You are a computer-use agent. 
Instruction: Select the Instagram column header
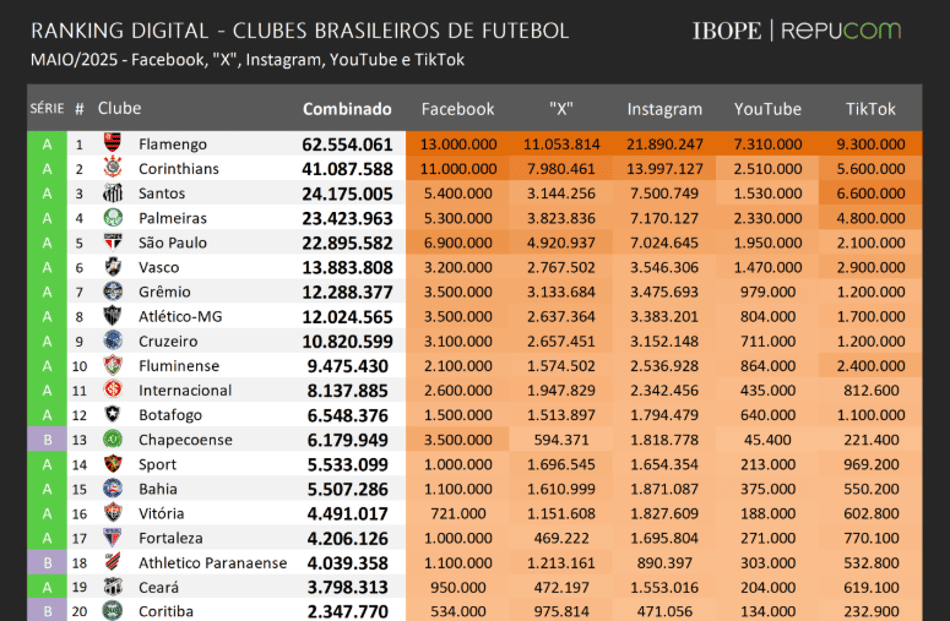point(665,109)
